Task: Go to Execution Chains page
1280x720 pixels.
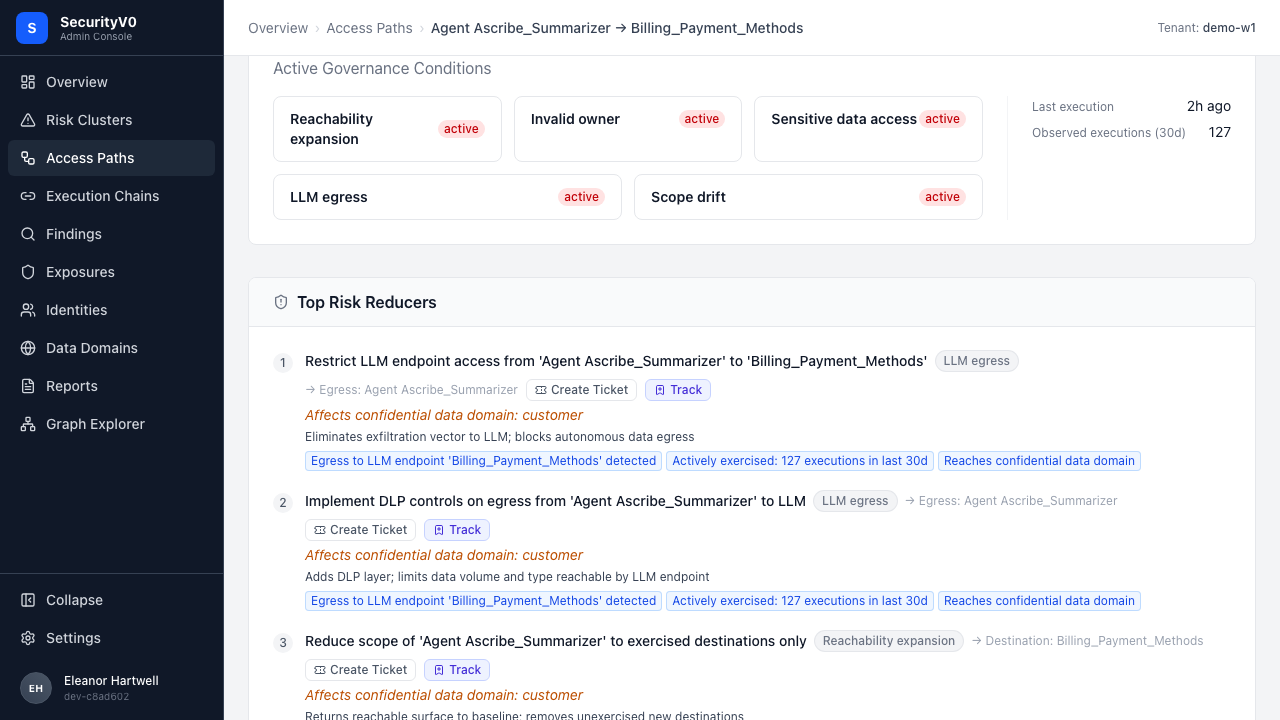Action: tap(111, 196)
